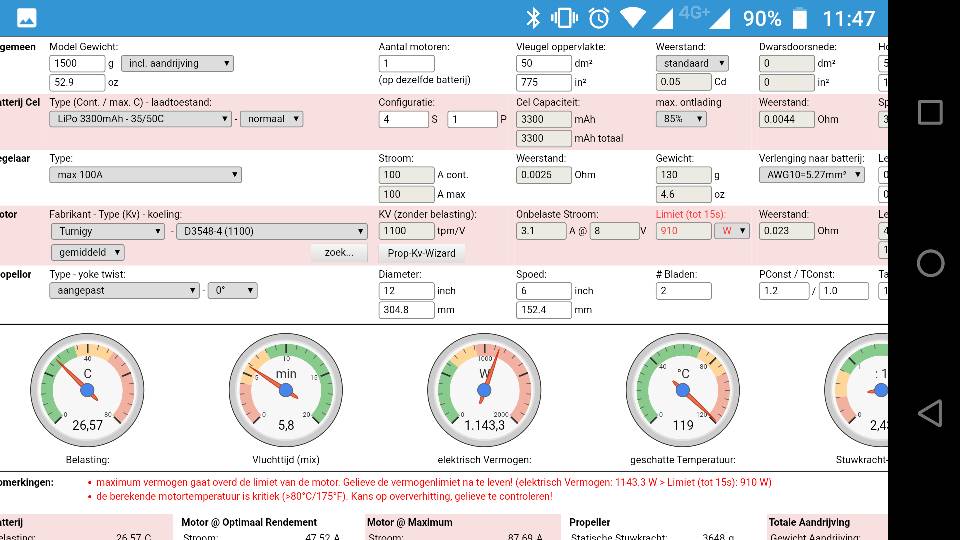Click the 'zoek...' motor search button
This screenshot has height=540, width=960.
(x=339, y=252)
